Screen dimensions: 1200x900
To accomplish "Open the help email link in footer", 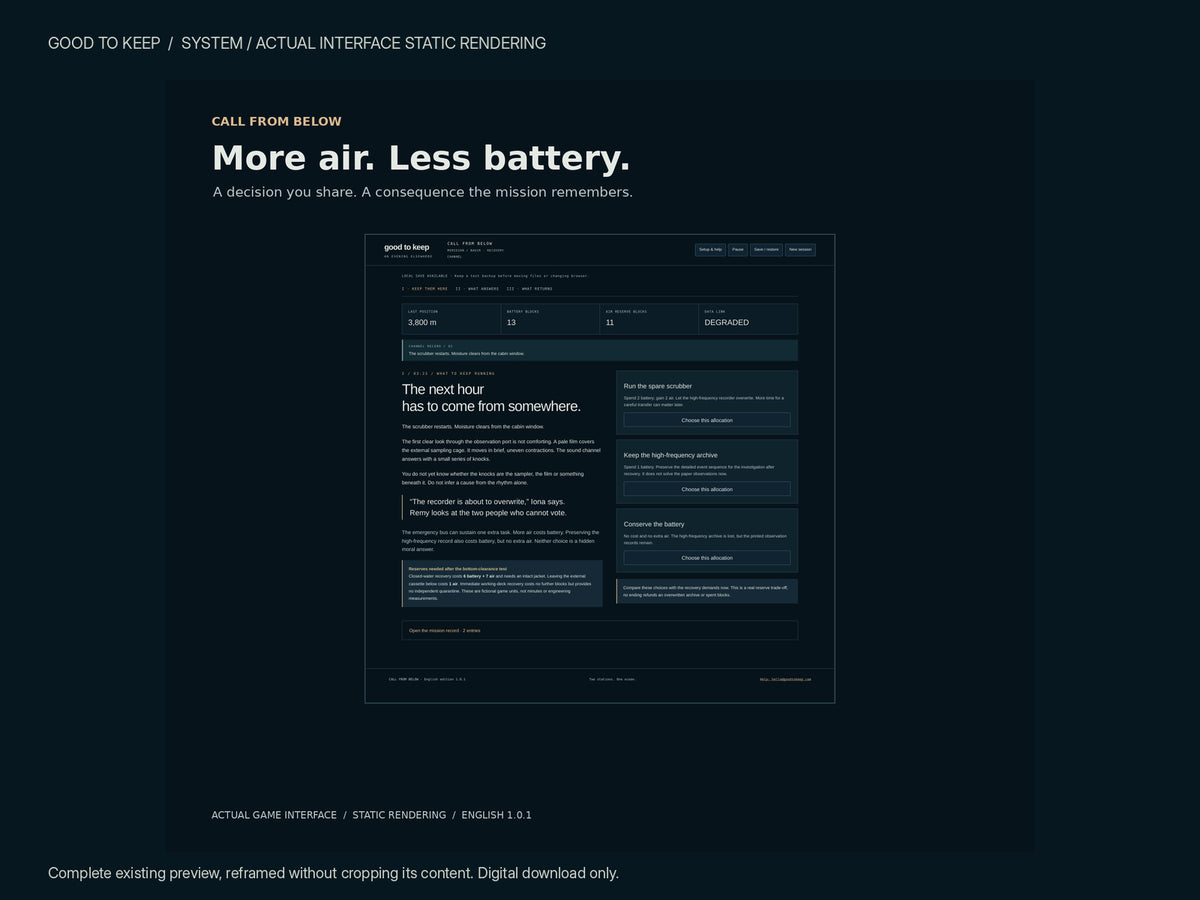I will pos(785,679).
